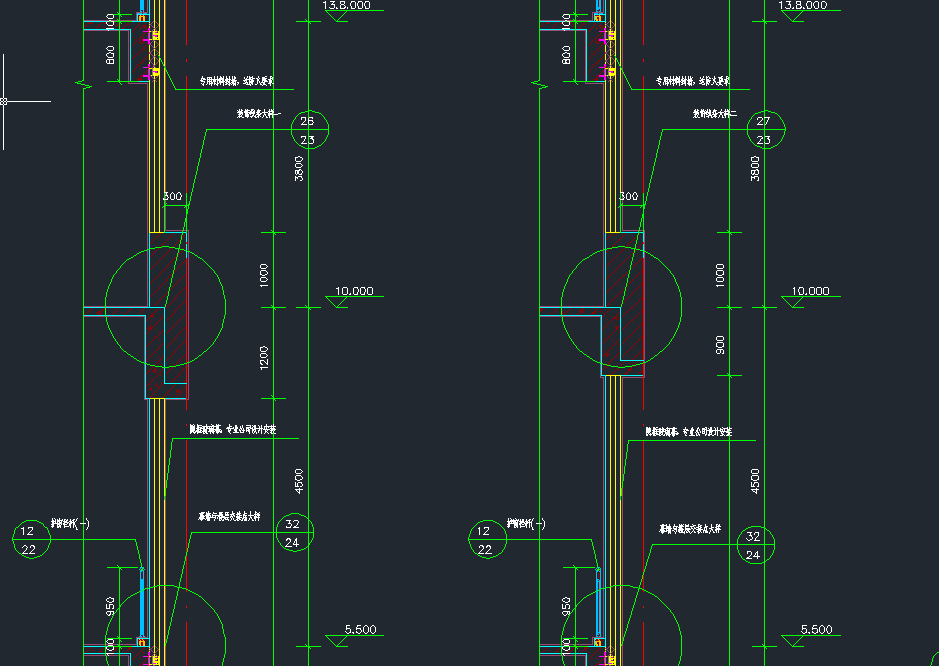Pick the 1200 vertical dimension text
This screenshot has width=939, height=666.
(264, 358)
